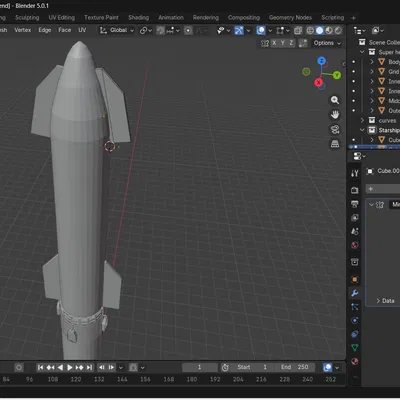
Task: Select the Scene Collection row
Action: pos(379,42)
